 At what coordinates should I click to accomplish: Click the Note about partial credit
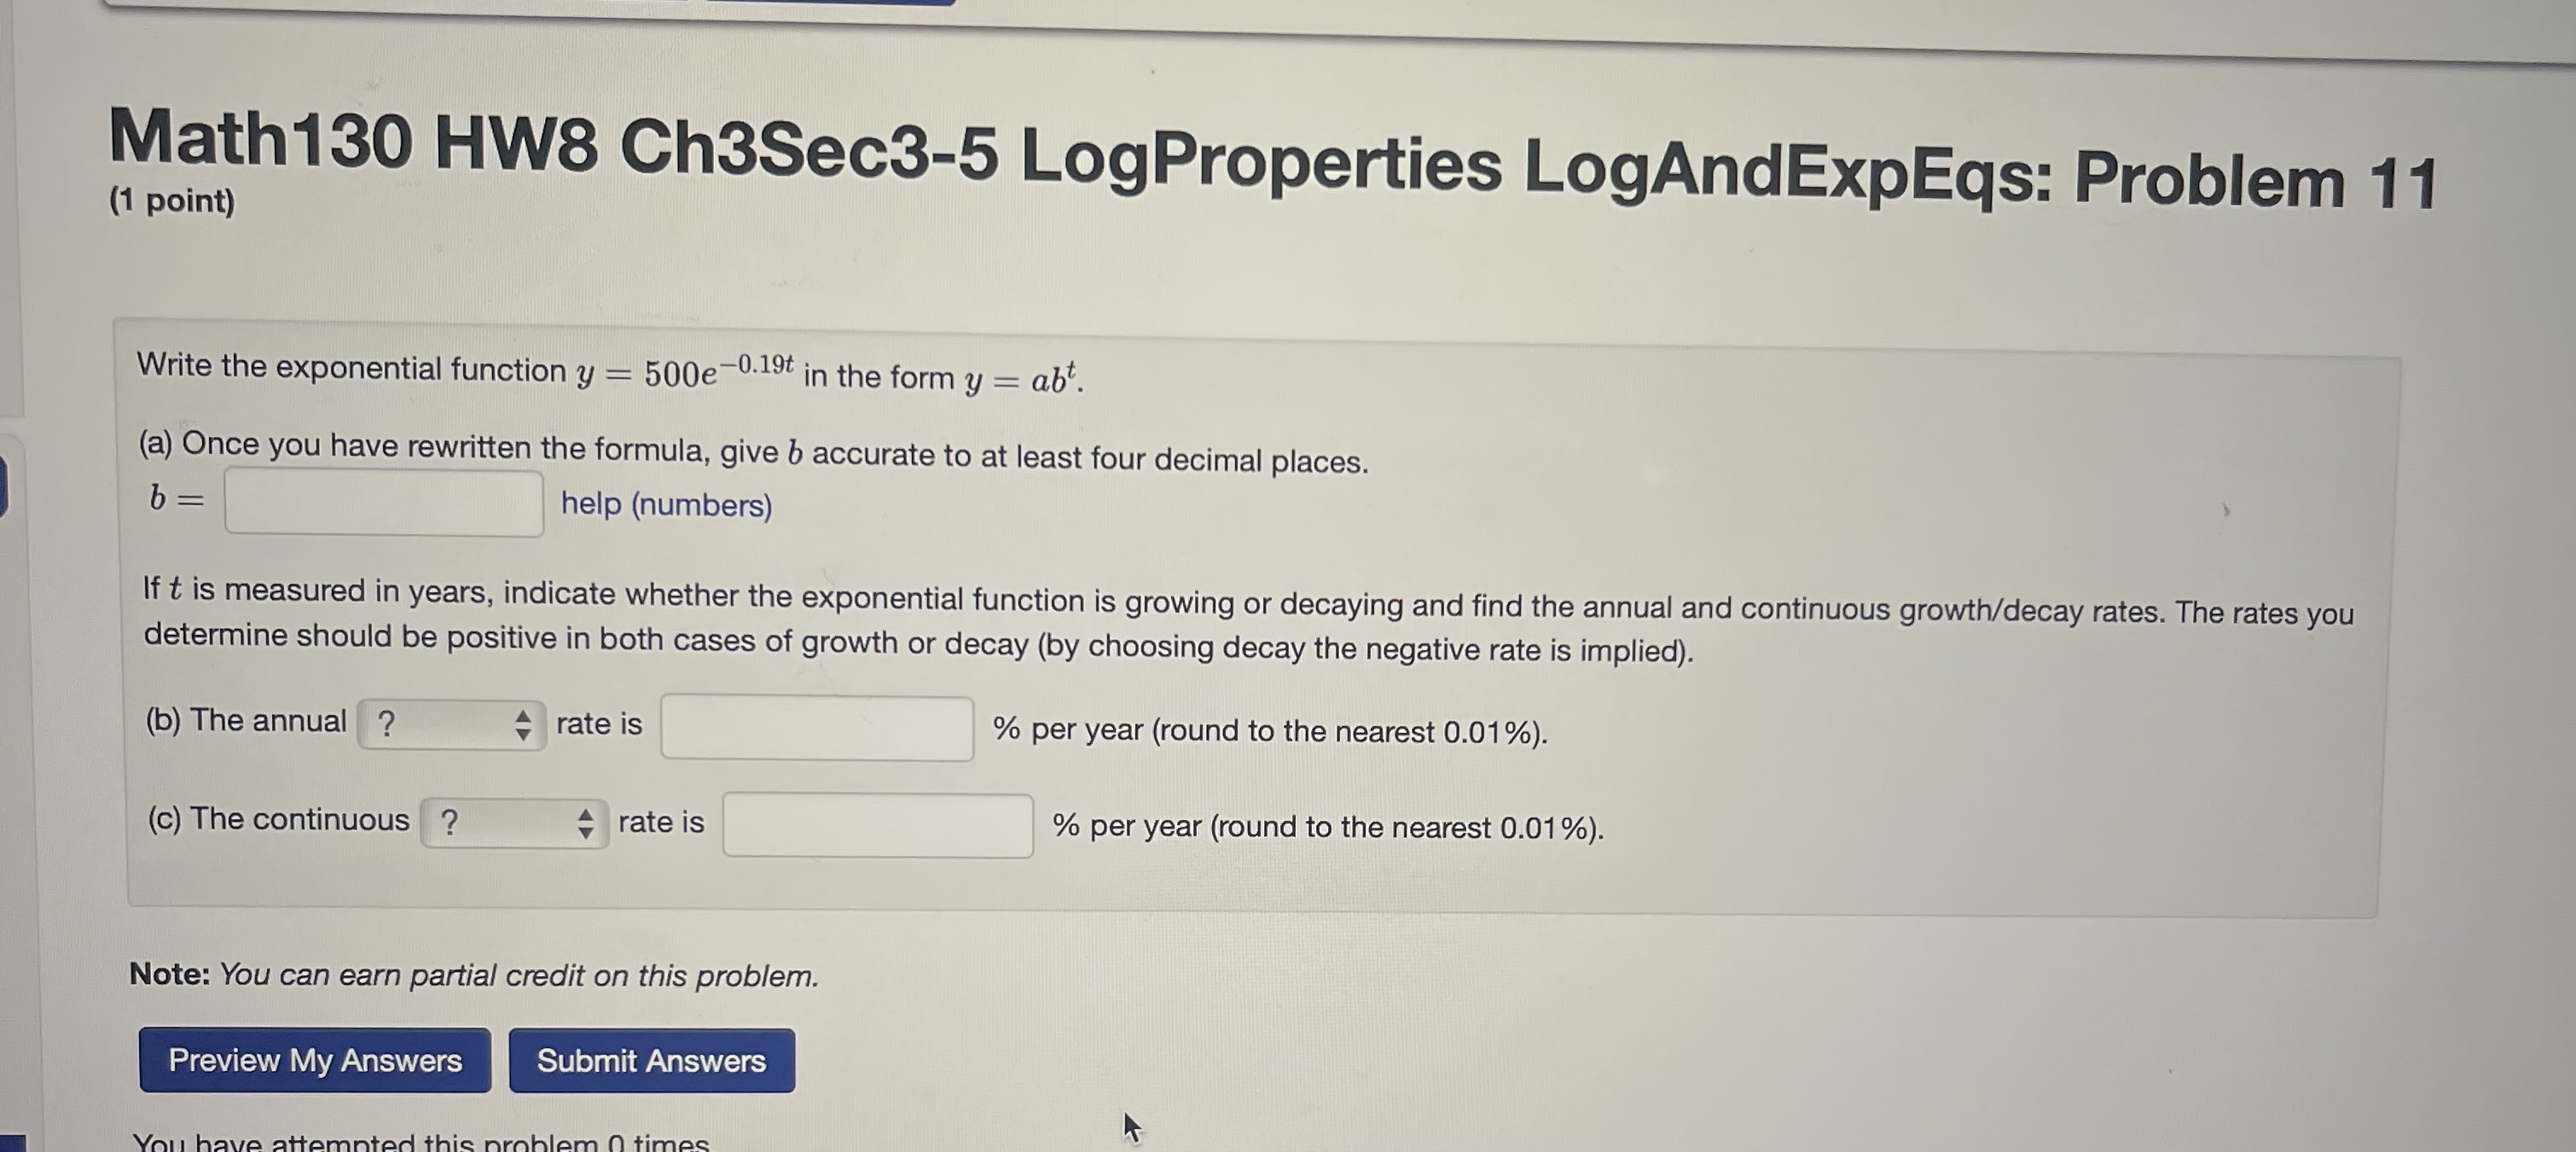[473, 975]
